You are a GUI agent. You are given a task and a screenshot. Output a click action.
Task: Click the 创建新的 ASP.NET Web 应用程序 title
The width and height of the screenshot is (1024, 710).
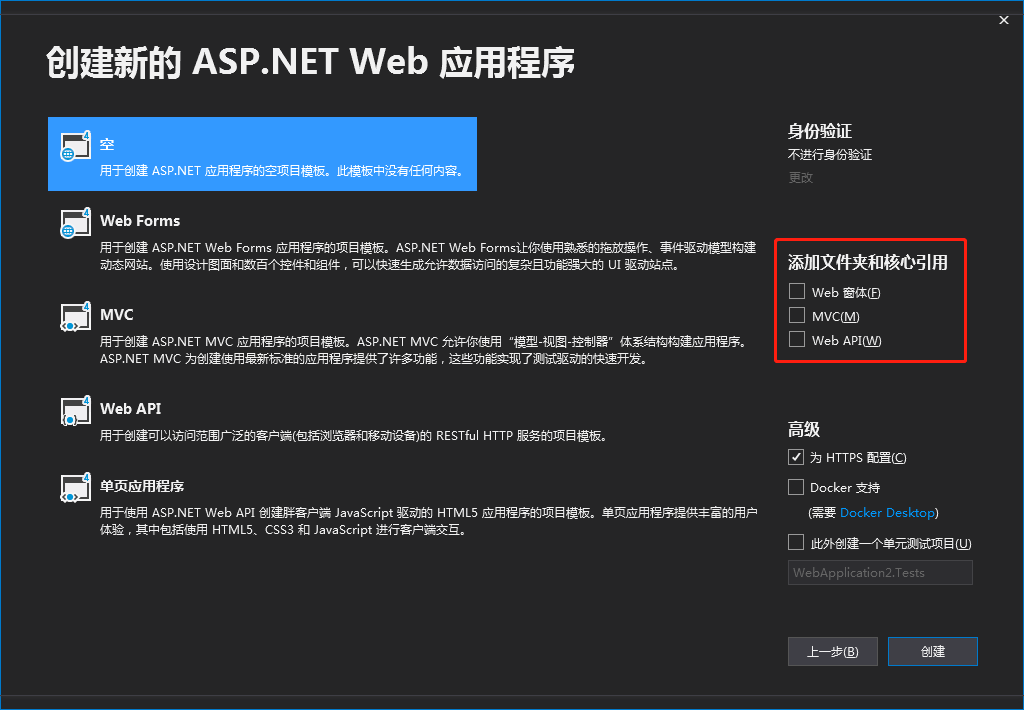pyautogui.click(x=311, y=63)
